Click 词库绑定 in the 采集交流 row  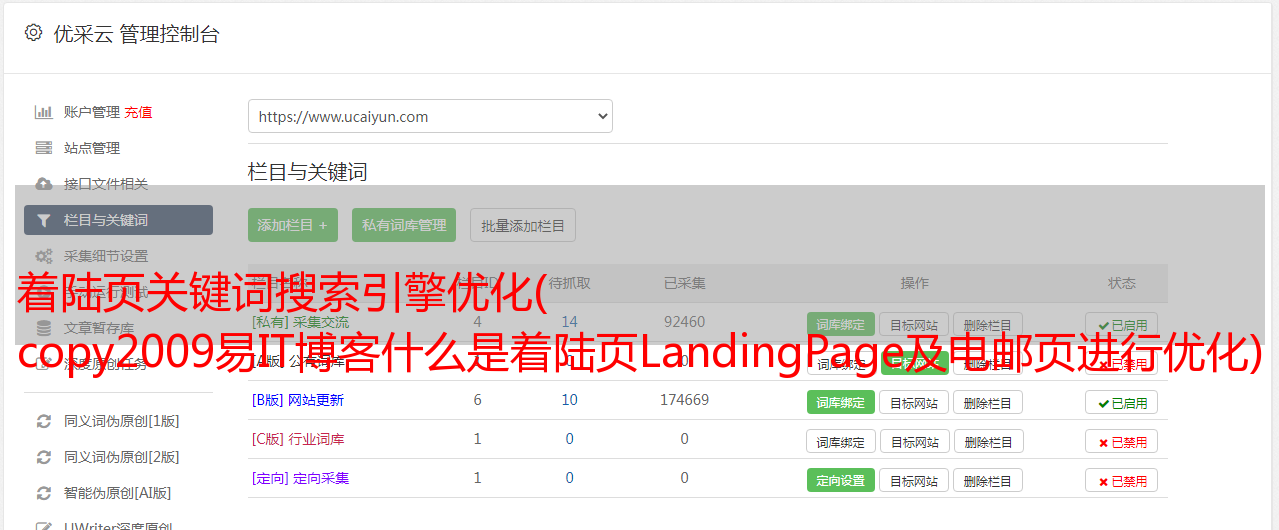click(840, 324)
